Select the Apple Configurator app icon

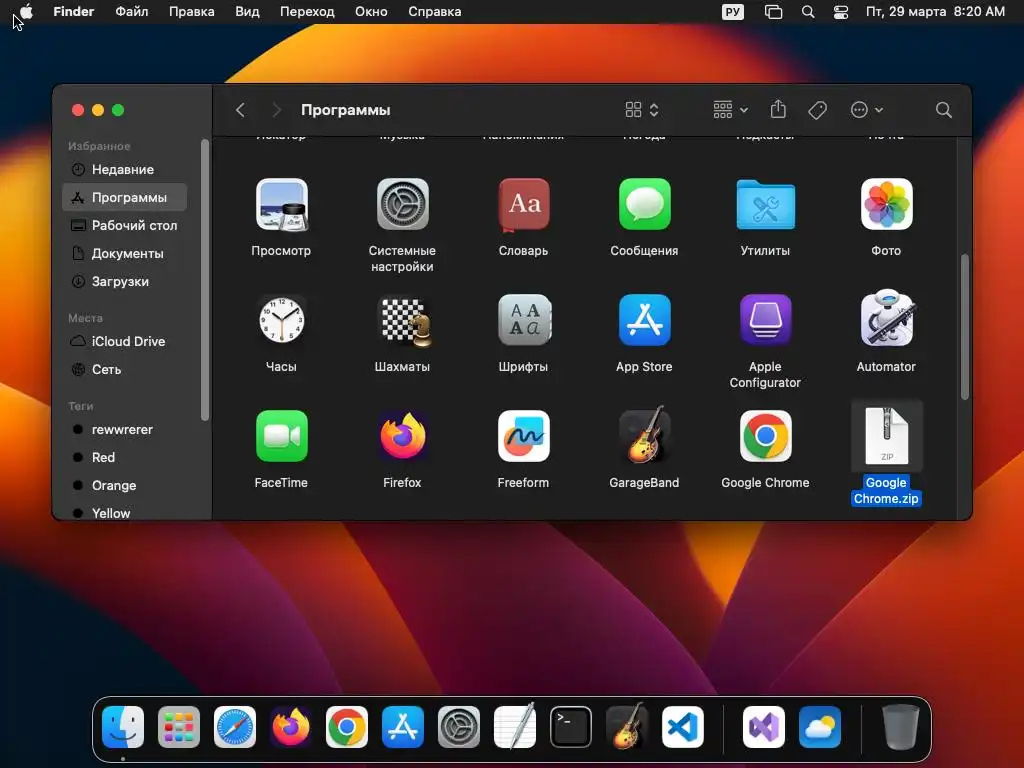coord(765,320)
